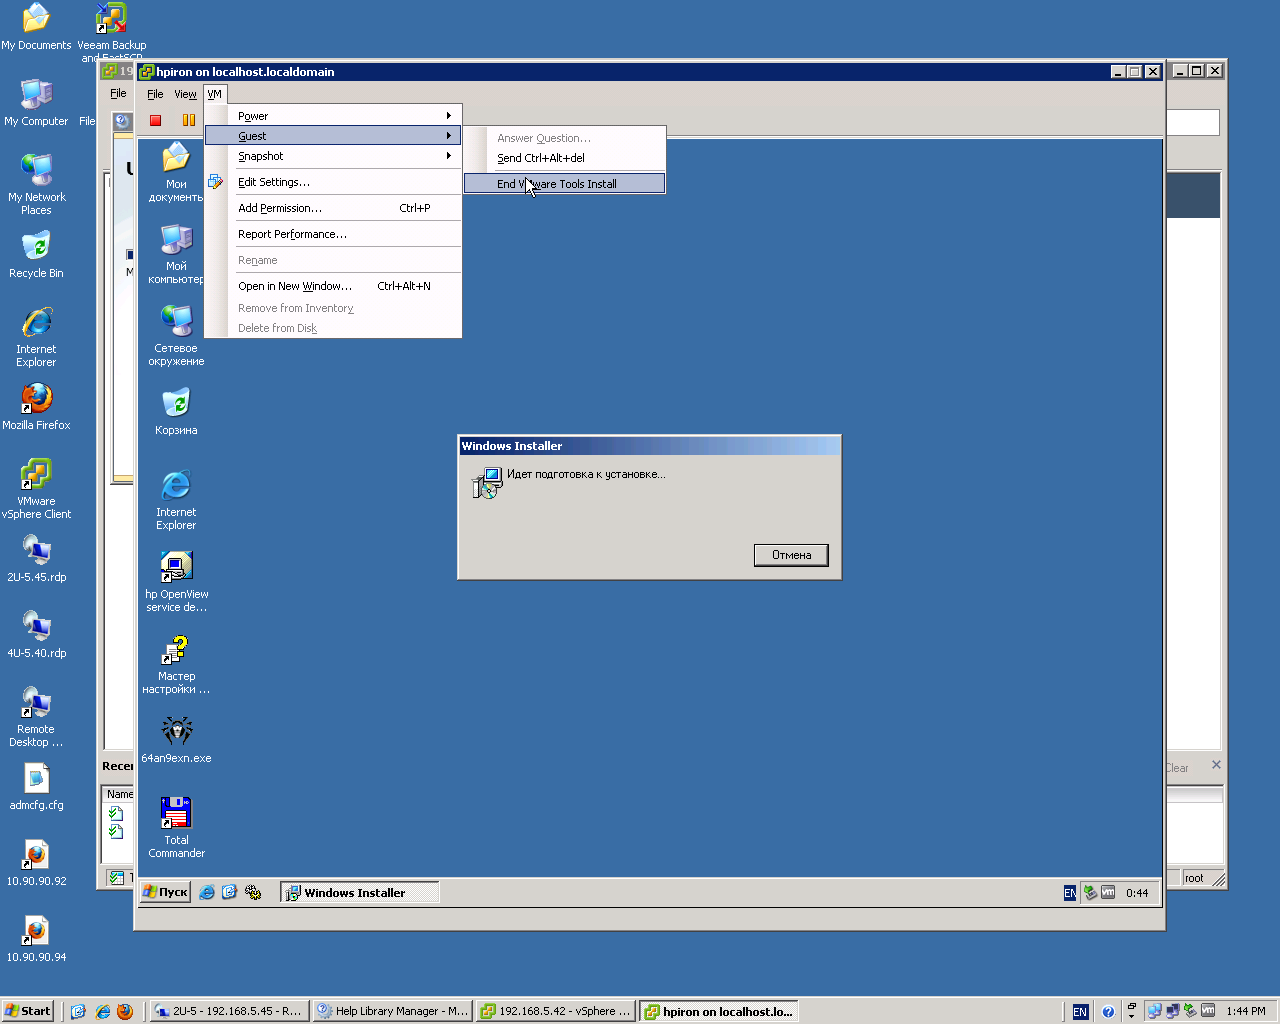Click hpiron on localhost taskbar button
1280x1024 pixels.
719,1011
